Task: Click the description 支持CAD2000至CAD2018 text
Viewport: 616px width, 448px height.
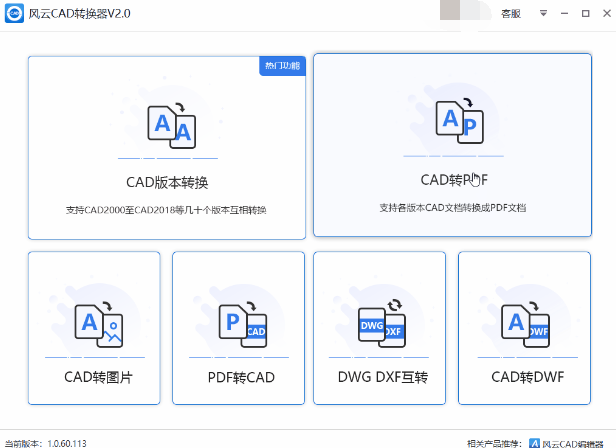Action: 166,210
